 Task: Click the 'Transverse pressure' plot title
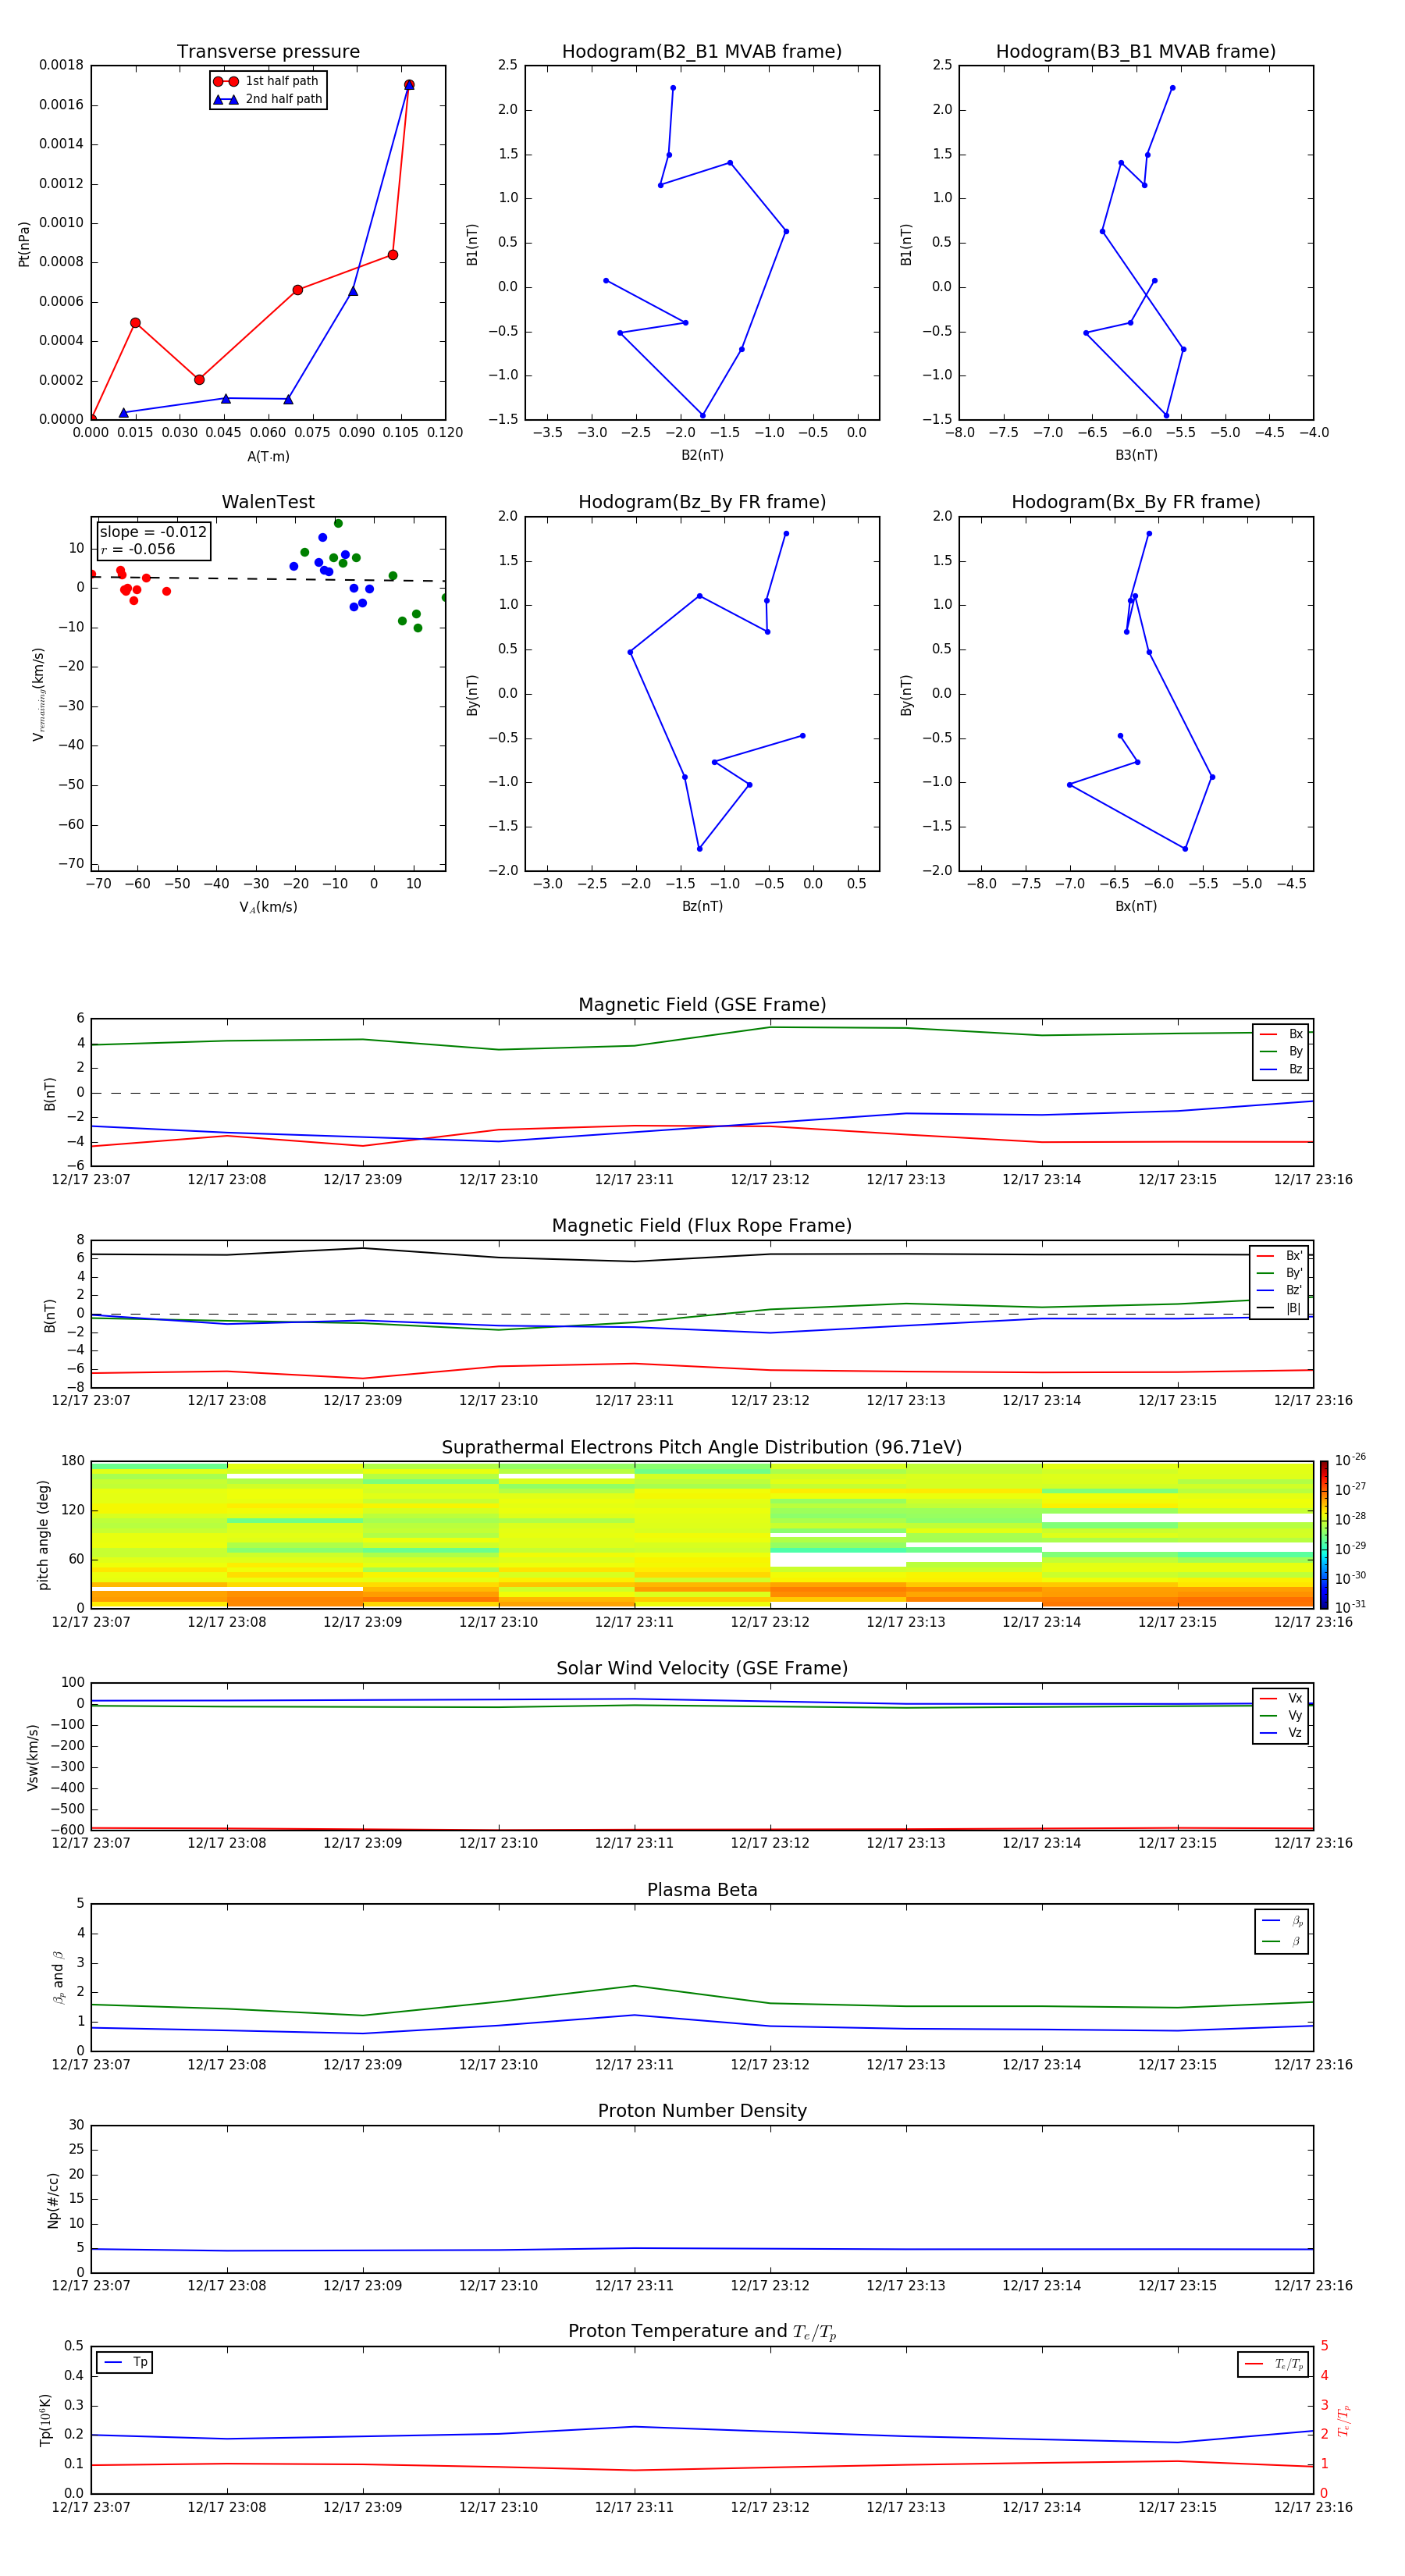(x=268, y=52)
